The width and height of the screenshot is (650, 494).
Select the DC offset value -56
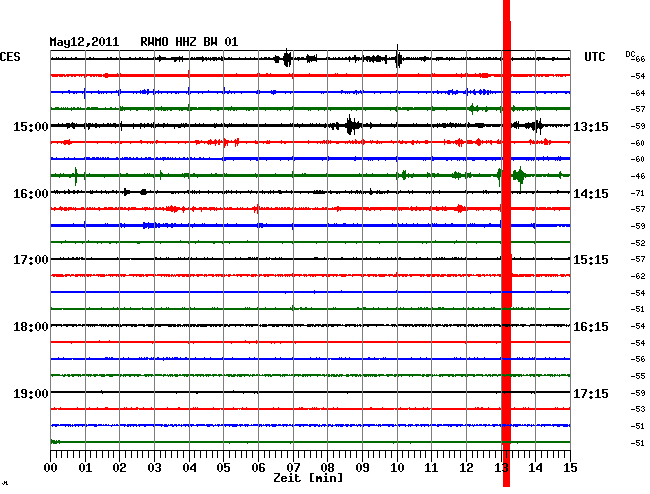tap(638, 359)
